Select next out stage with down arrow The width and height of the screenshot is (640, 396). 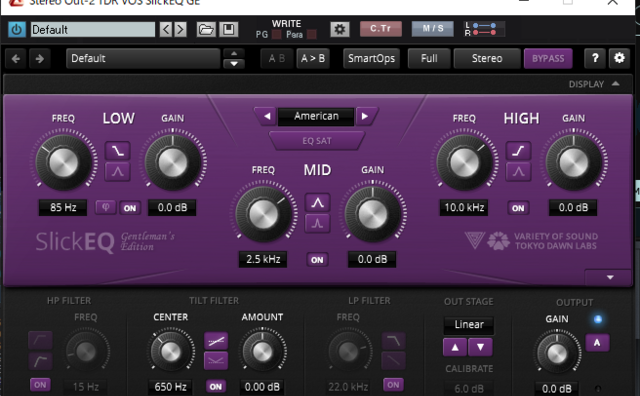[x=480, y=347]
